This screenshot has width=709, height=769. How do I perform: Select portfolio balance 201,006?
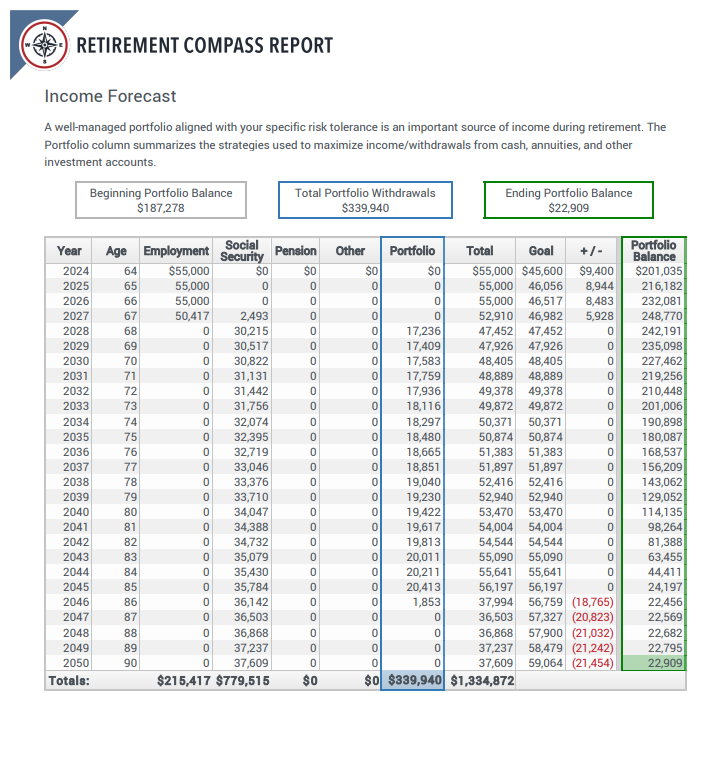pyautogui.click(x=661, y=406)
